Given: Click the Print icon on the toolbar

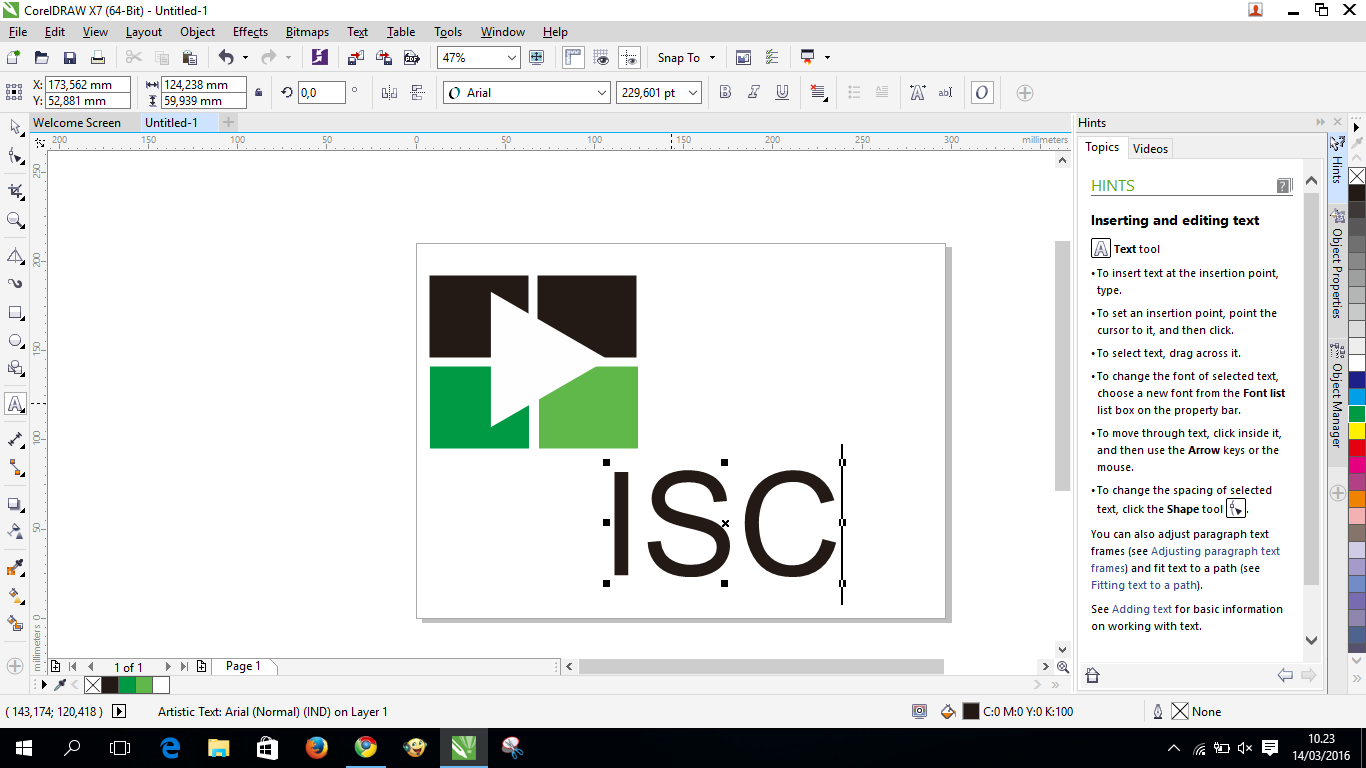Looking at the screenshot, I should [x=97, y=57].
